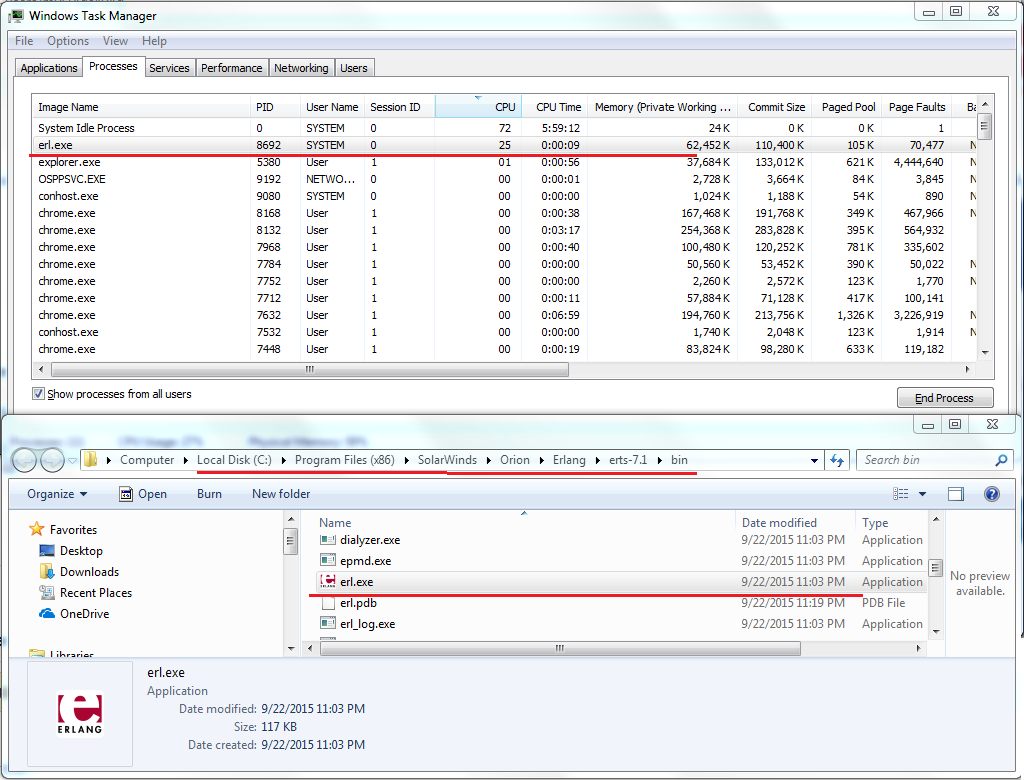
Task: Expand the breadcrumb arrow after Orion
Action: pyautogui.click(x=541, y=460)
